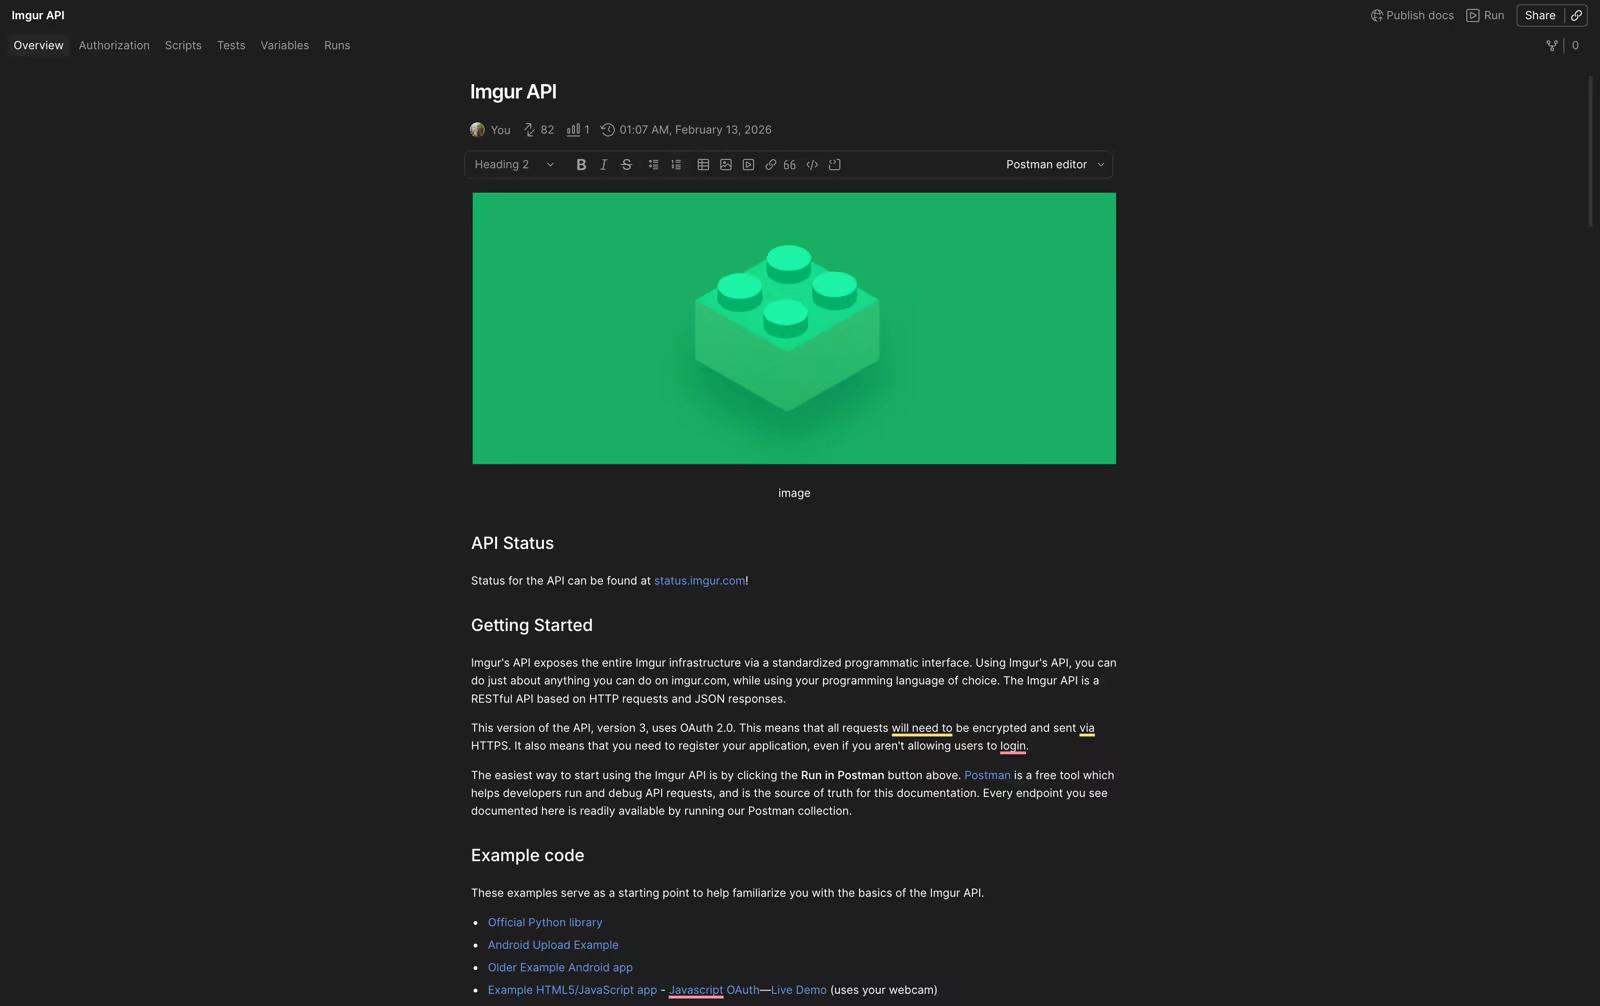The image size is (1600, 1006).
Task: Open the status.imgur.com link
Action: 699,581
